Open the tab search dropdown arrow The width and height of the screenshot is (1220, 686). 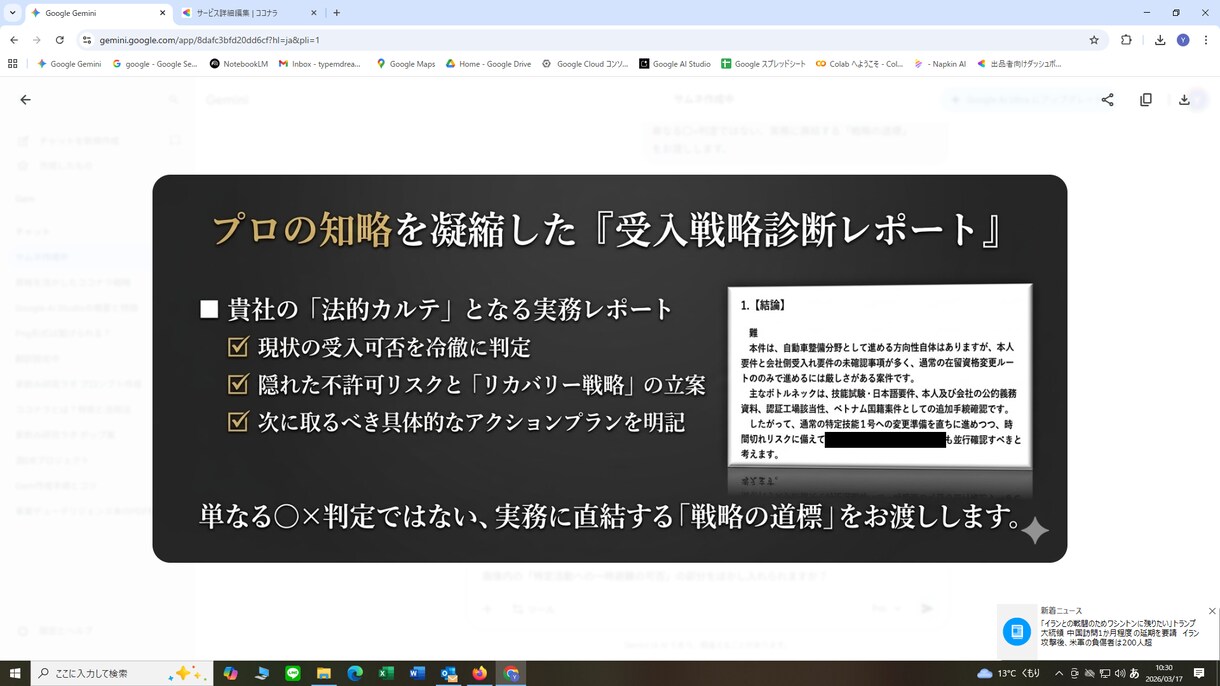(12, 13)
